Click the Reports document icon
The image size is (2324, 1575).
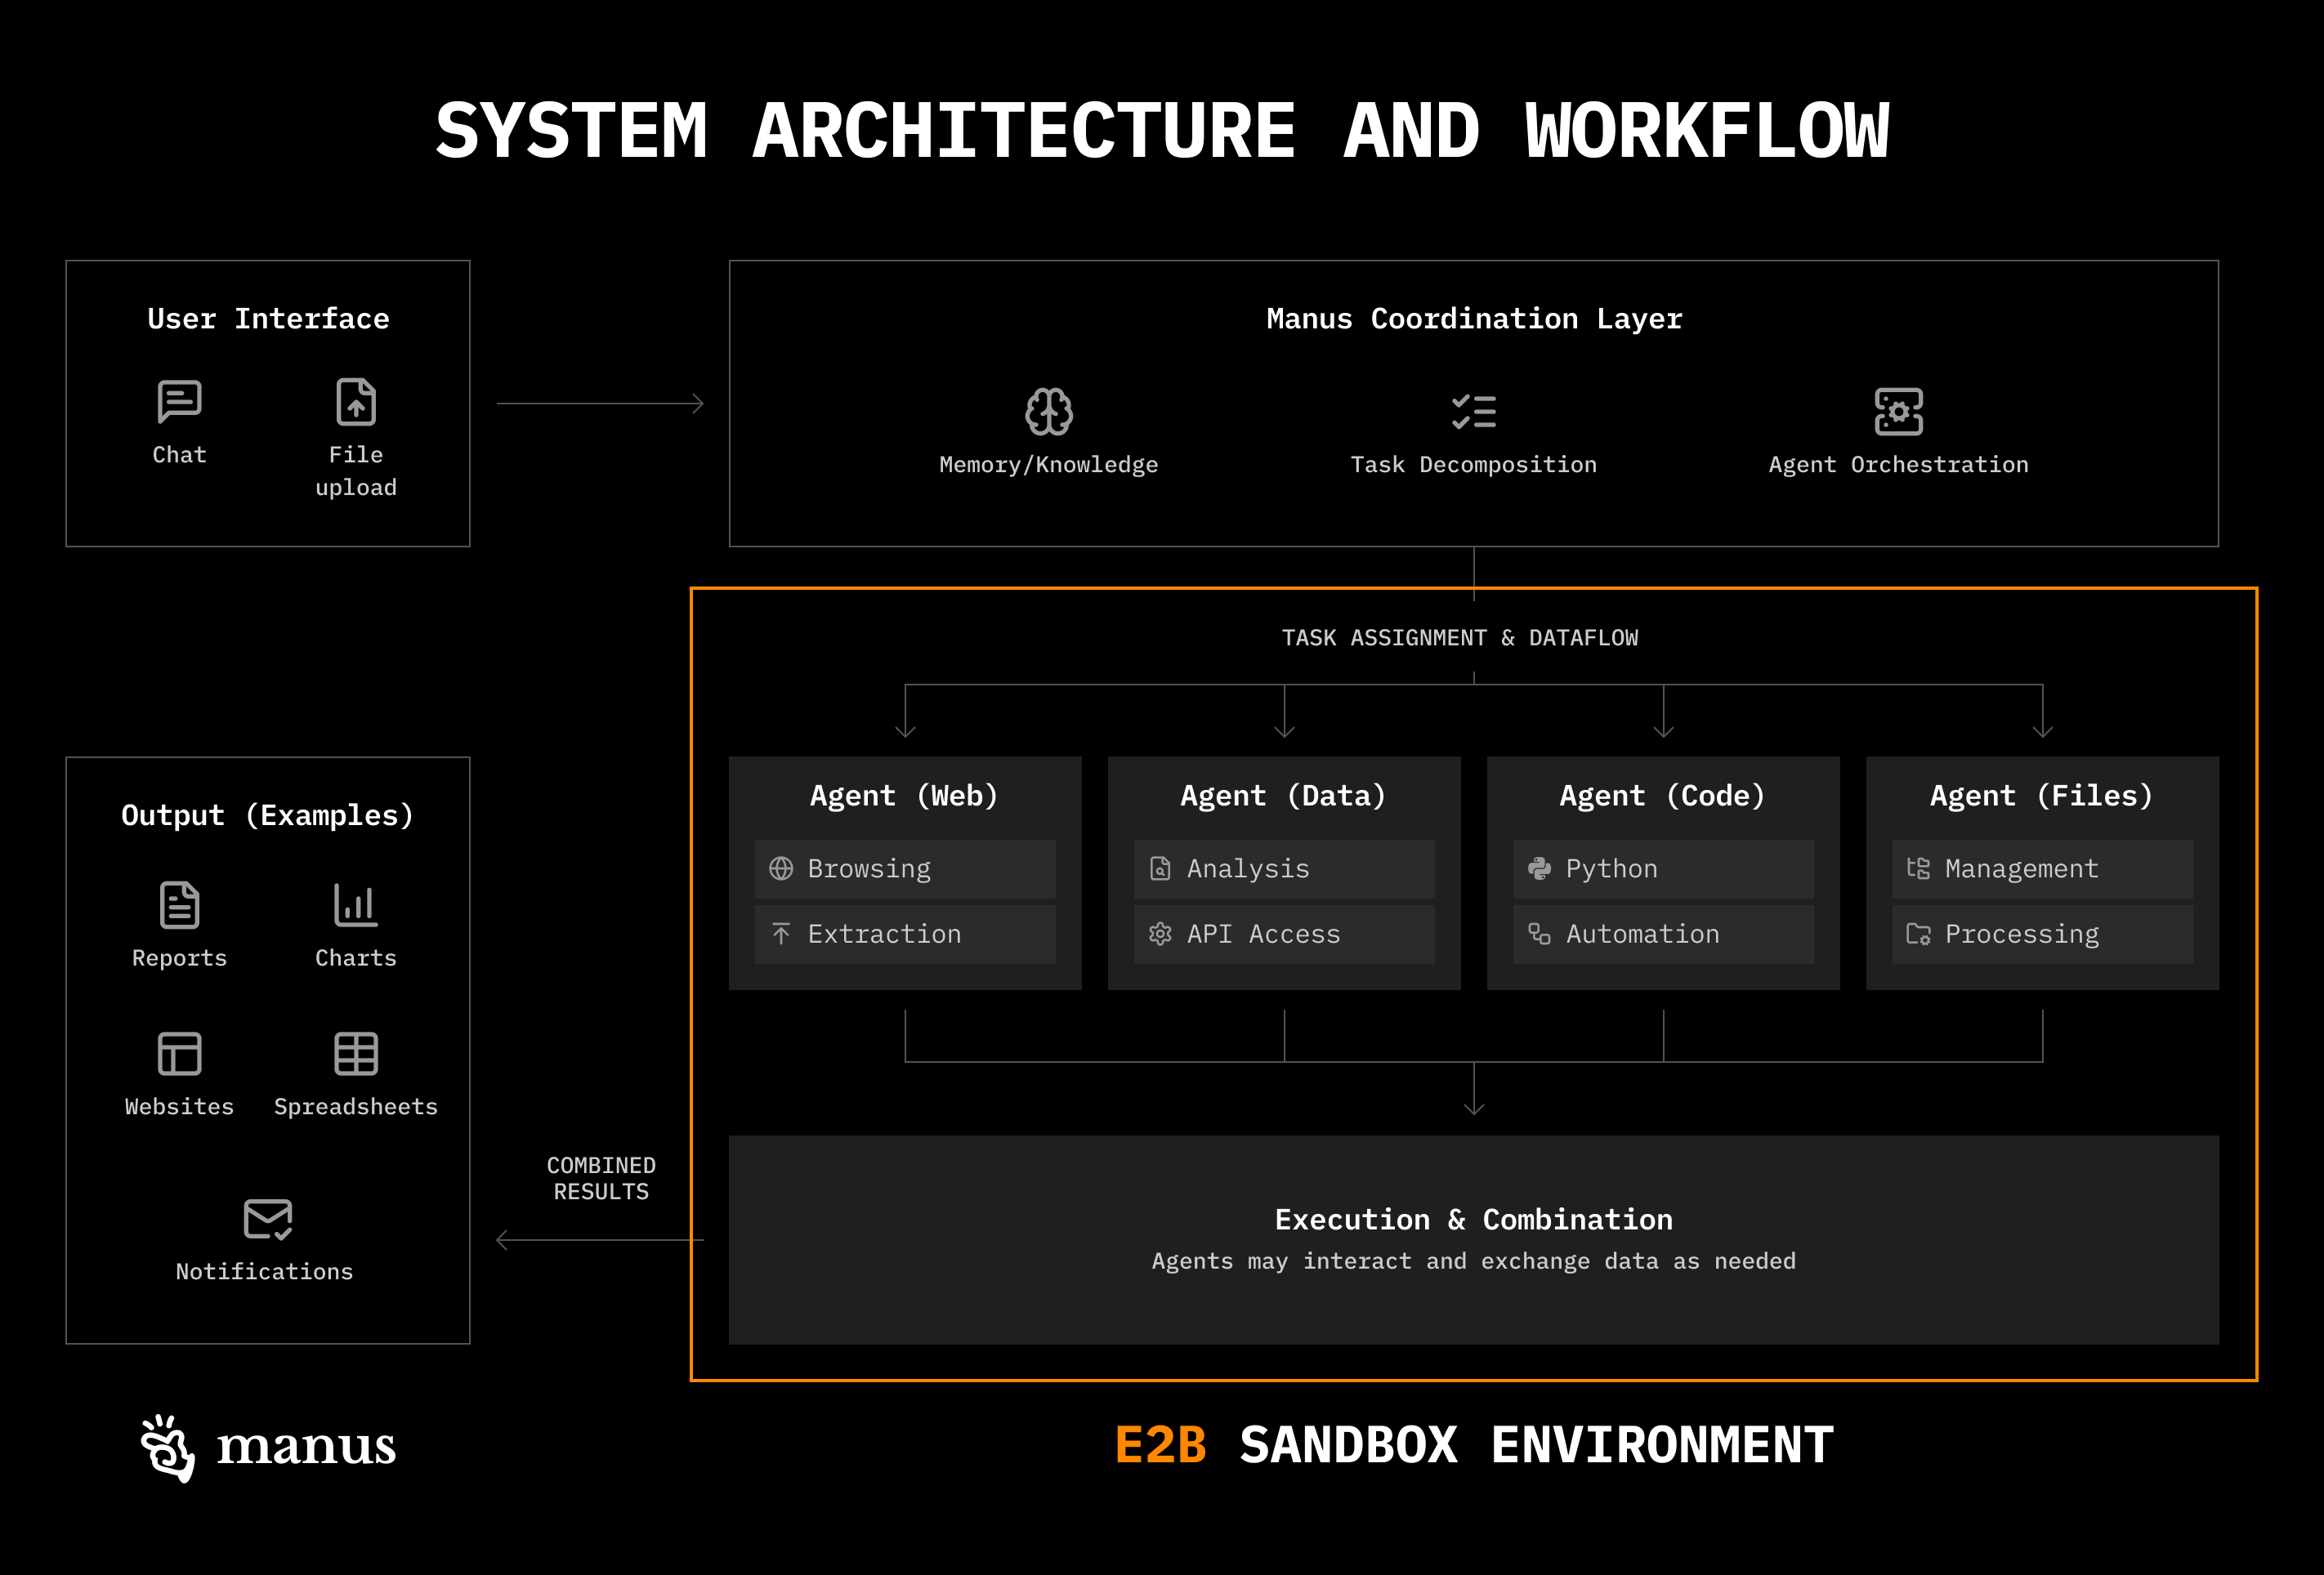tap(179, 905)
